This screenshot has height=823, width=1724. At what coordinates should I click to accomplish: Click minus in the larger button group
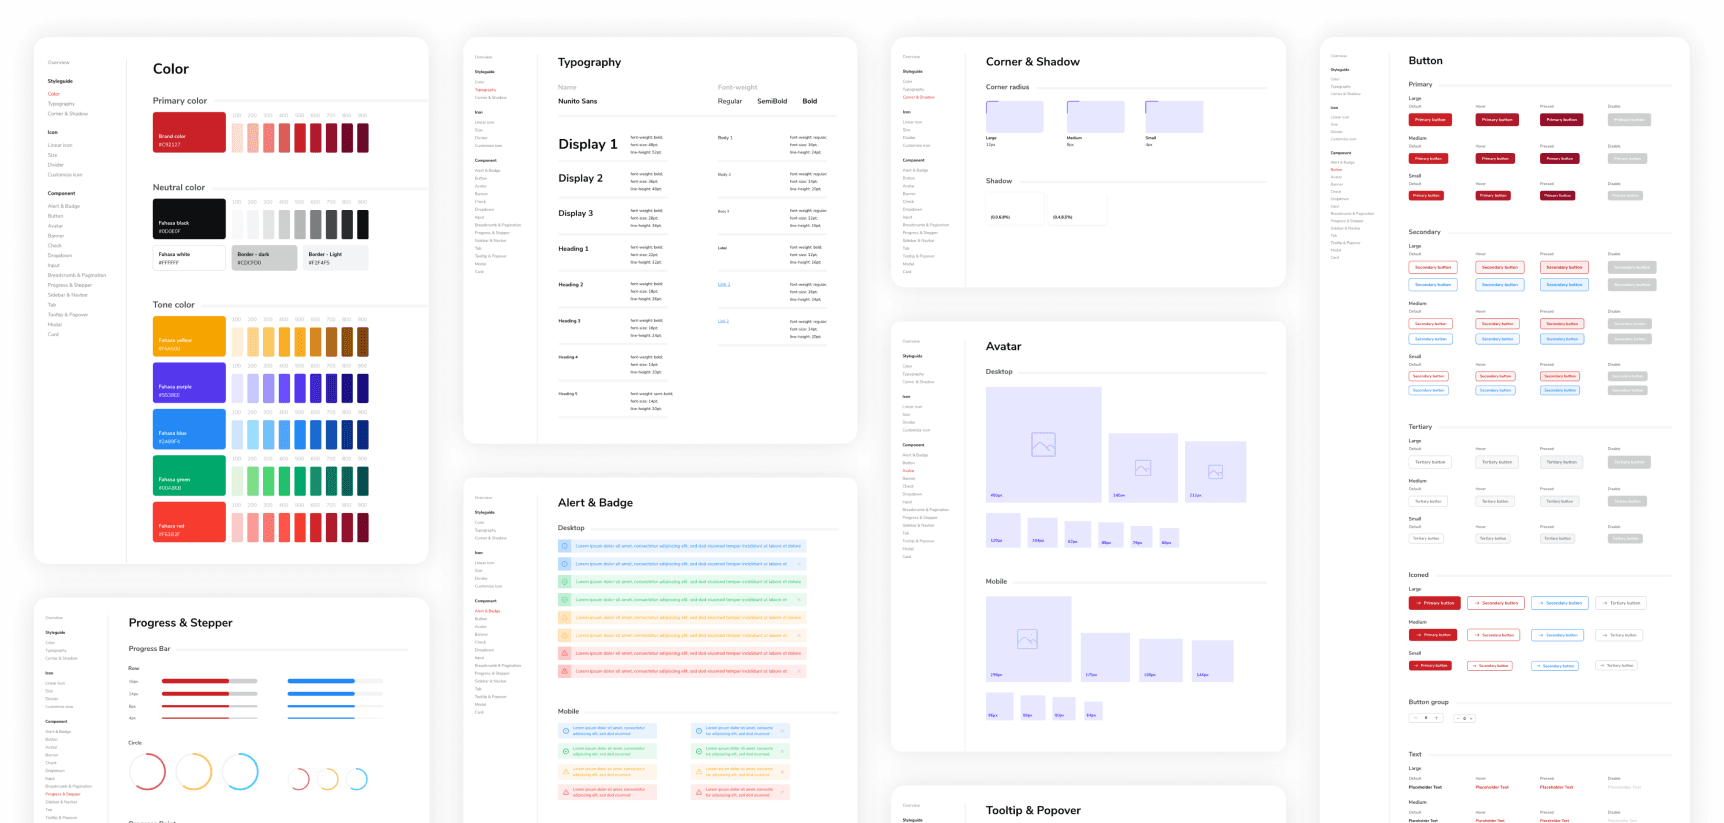click(x=1415, y=718)
